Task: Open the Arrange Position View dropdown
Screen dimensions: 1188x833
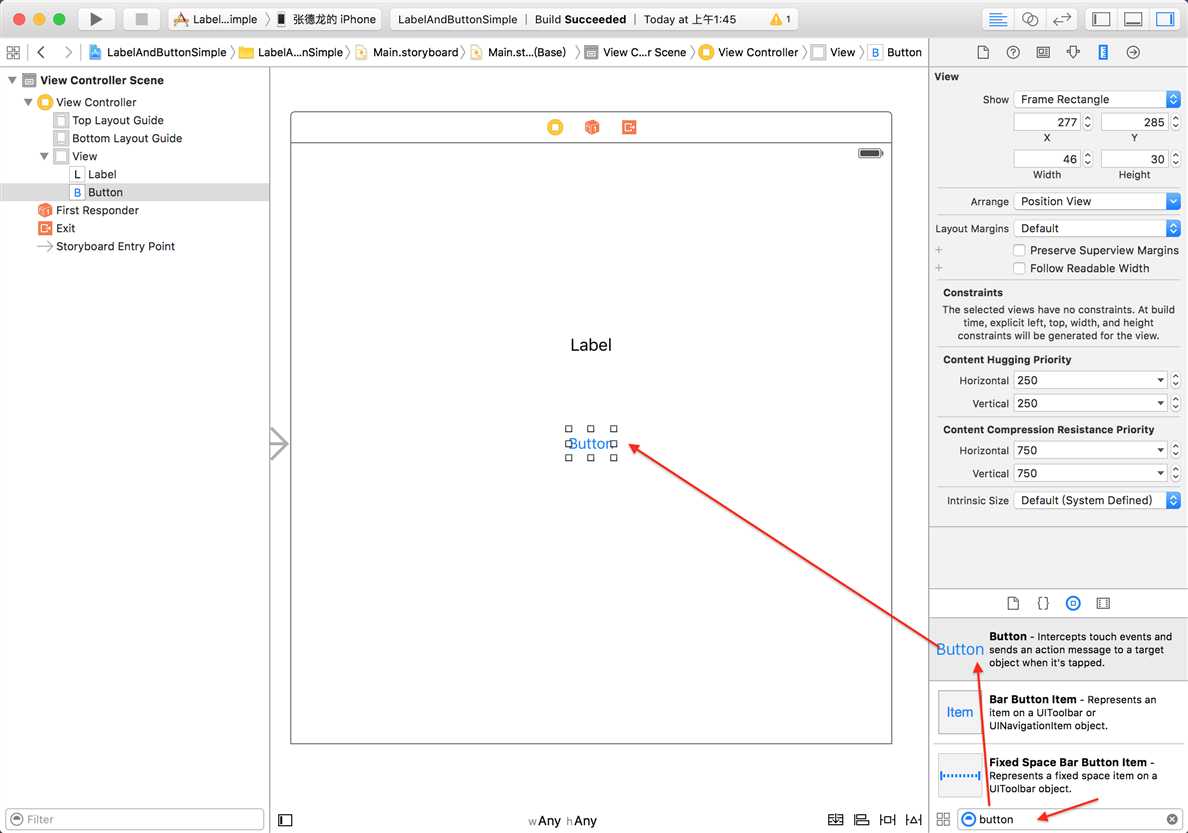Action: coord(1097,201)
